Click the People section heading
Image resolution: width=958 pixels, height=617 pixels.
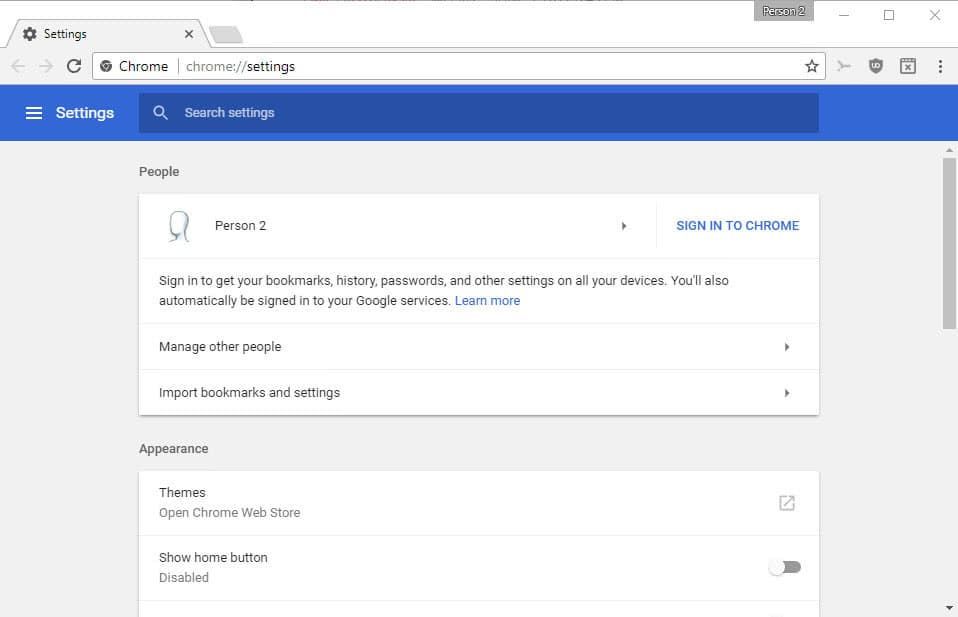click(x=159, y=172)
